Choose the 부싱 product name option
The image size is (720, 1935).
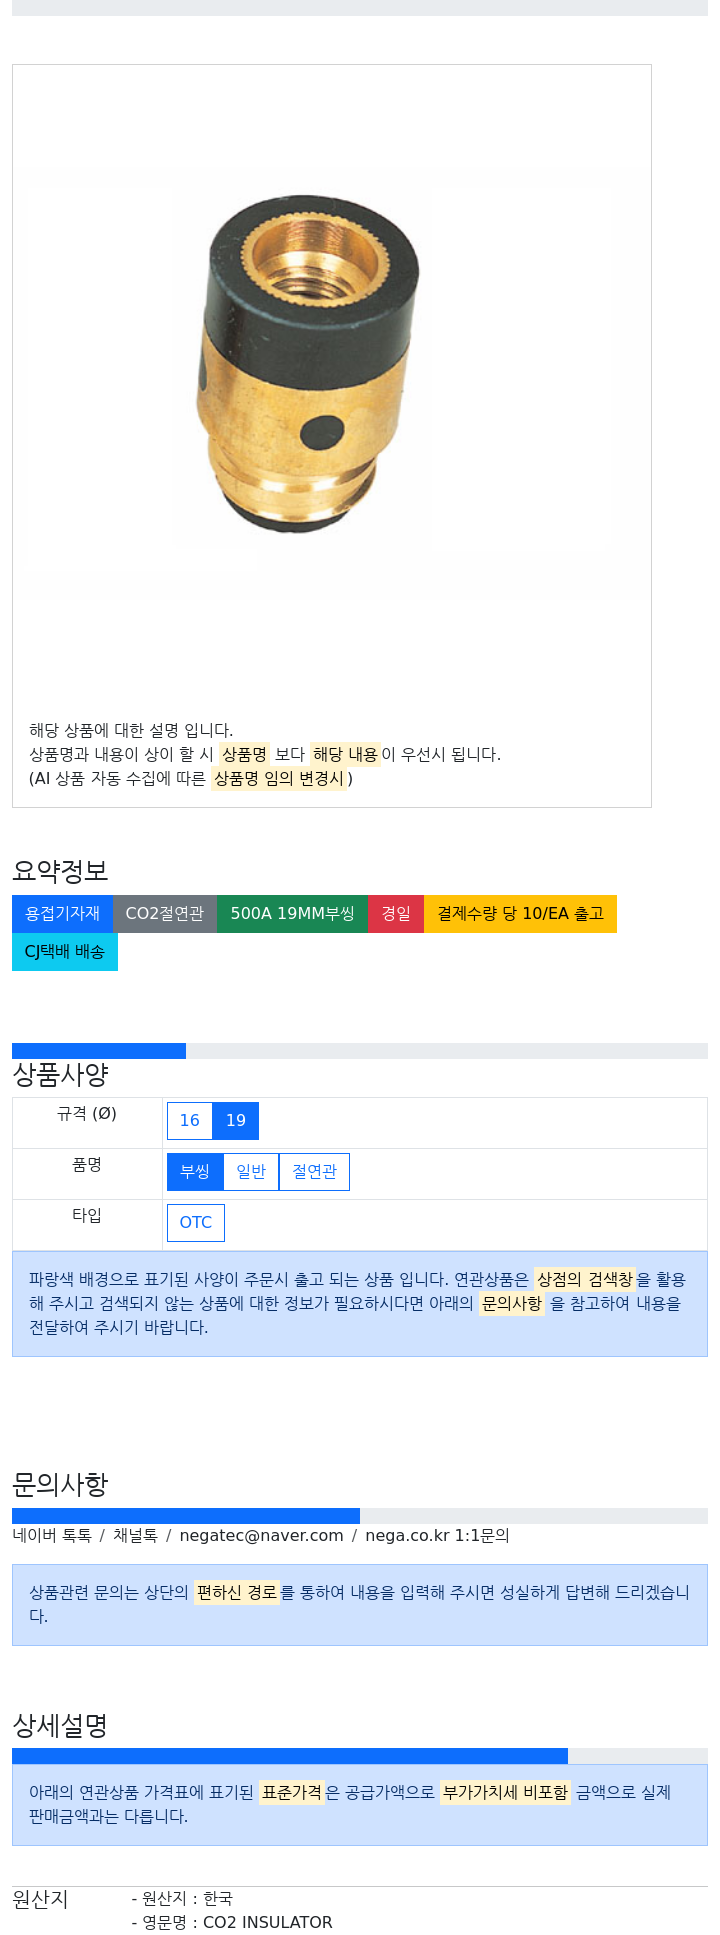[x=195, y=1172]
